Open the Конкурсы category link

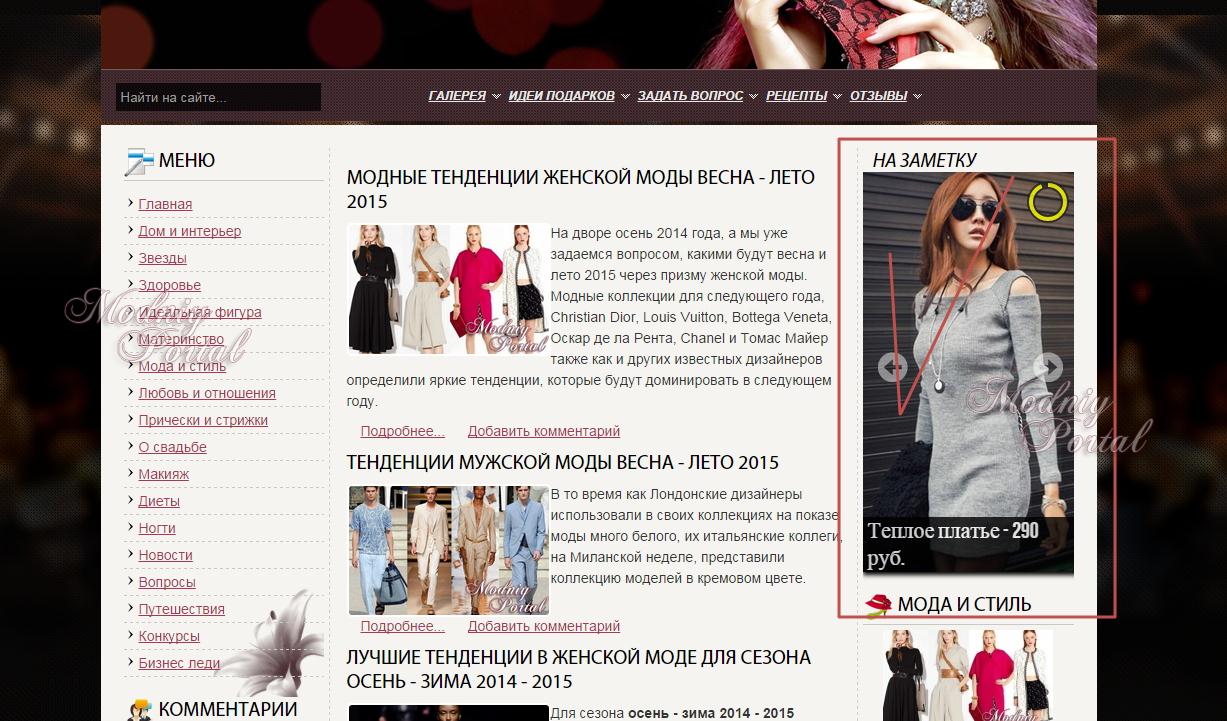169,636
